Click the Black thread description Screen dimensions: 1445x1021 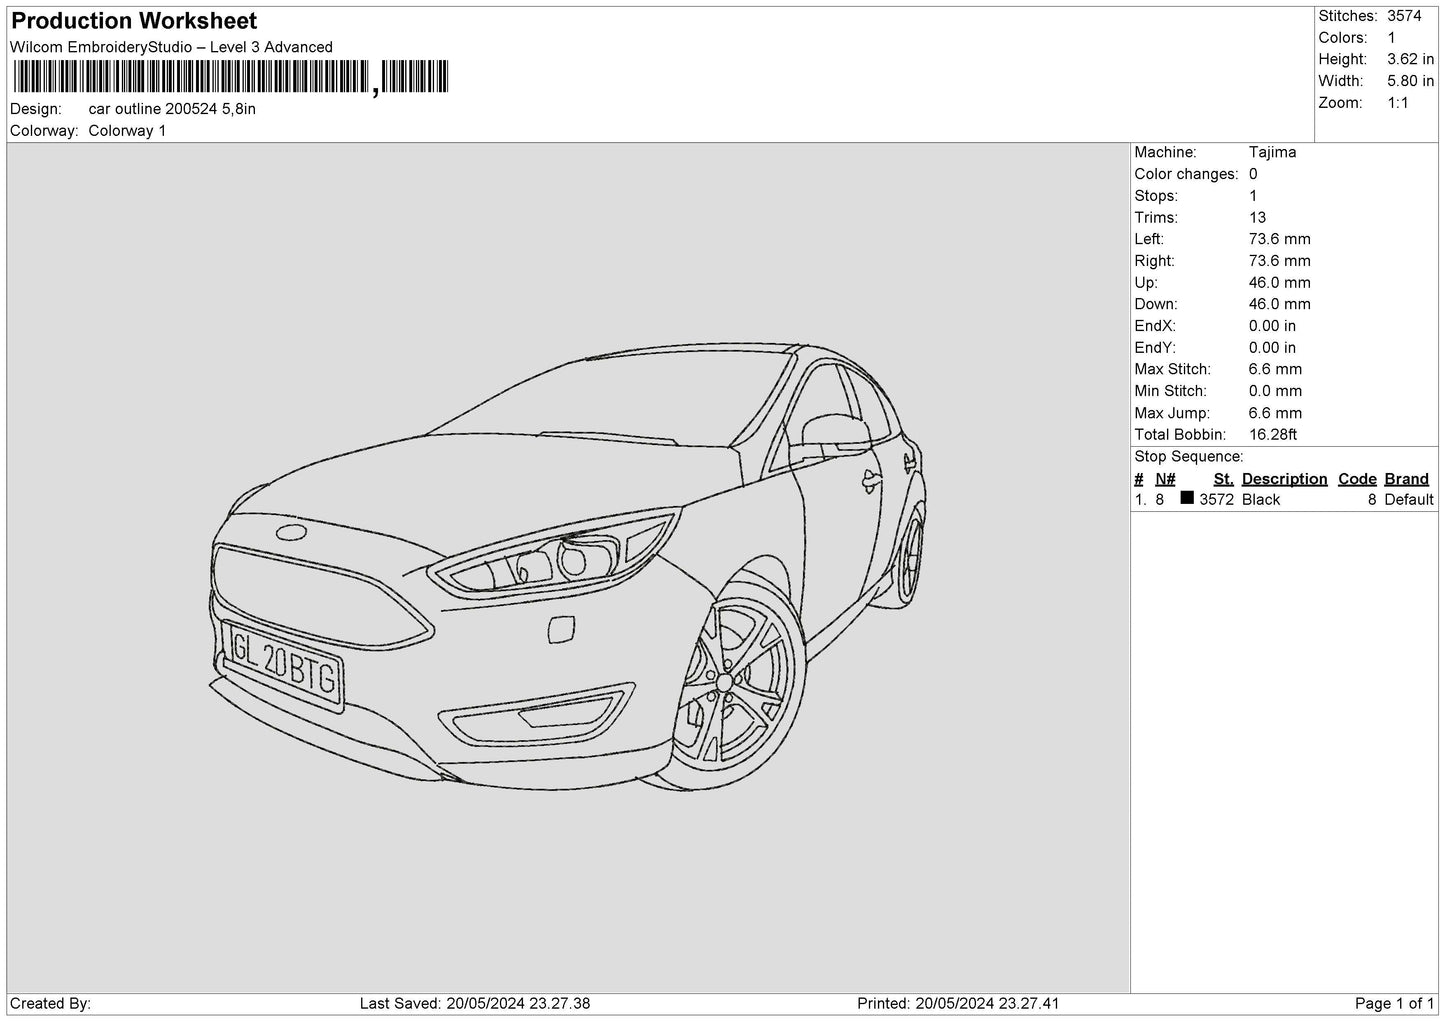[x=1260, y=500]
